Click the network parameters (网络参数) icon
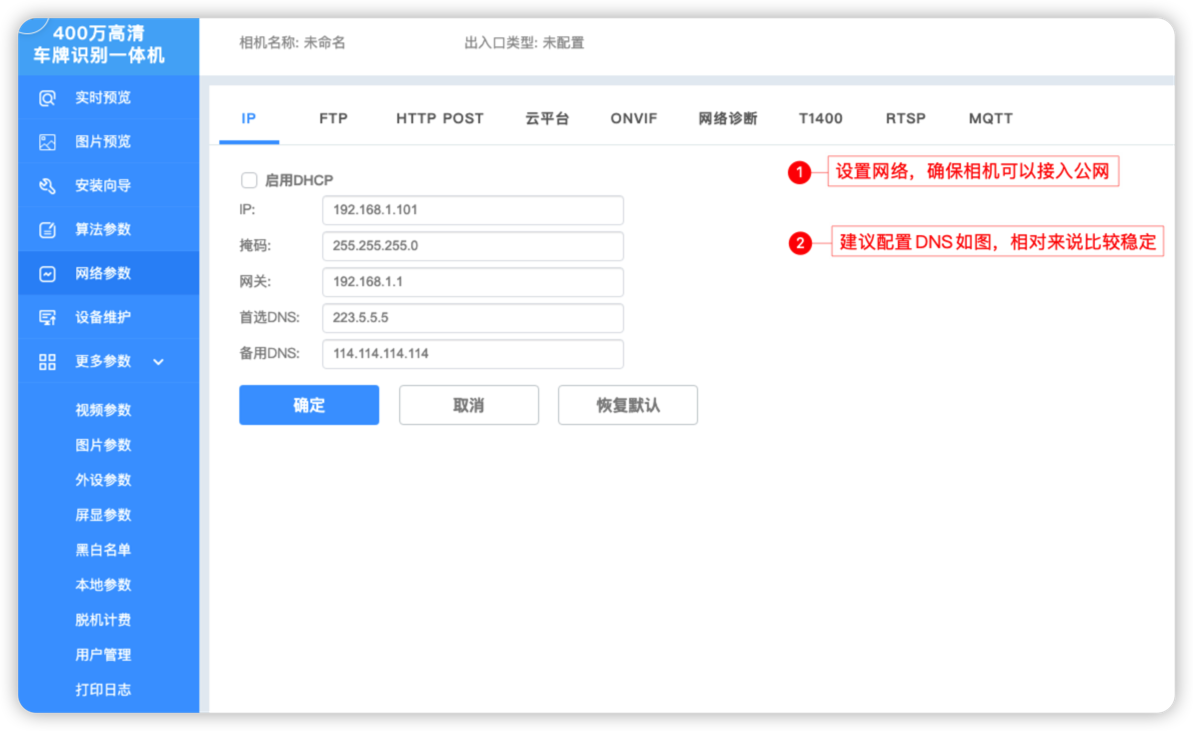The height and width of the screenshot is (731, 1193). (x=47, y=274)
